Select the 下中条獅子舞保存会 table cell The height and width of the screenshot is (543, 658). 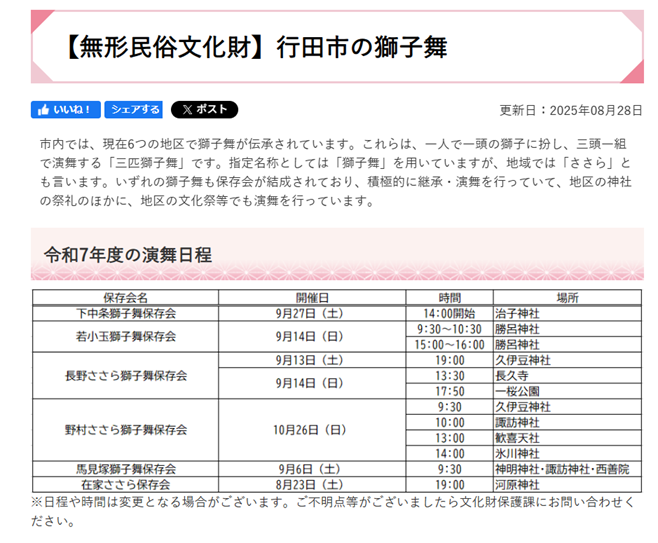point(125,313)
